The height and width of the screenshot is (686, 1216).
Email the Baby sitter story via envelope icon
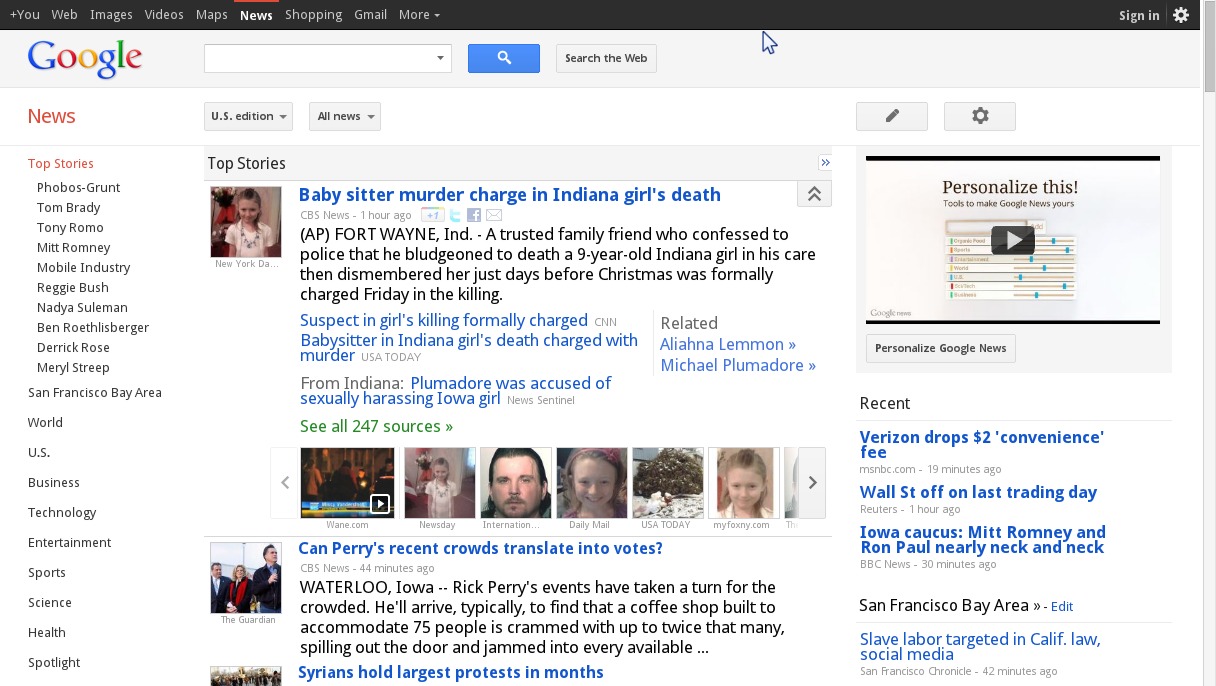494,215
